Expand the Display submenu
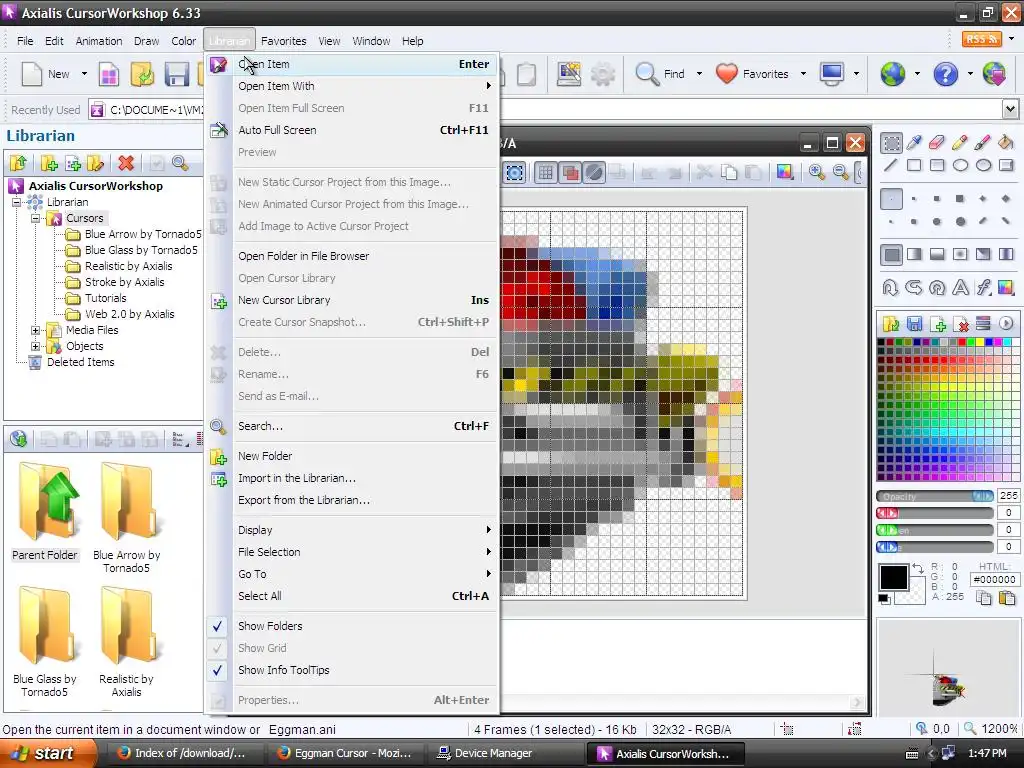 click(x=352, y=530)
